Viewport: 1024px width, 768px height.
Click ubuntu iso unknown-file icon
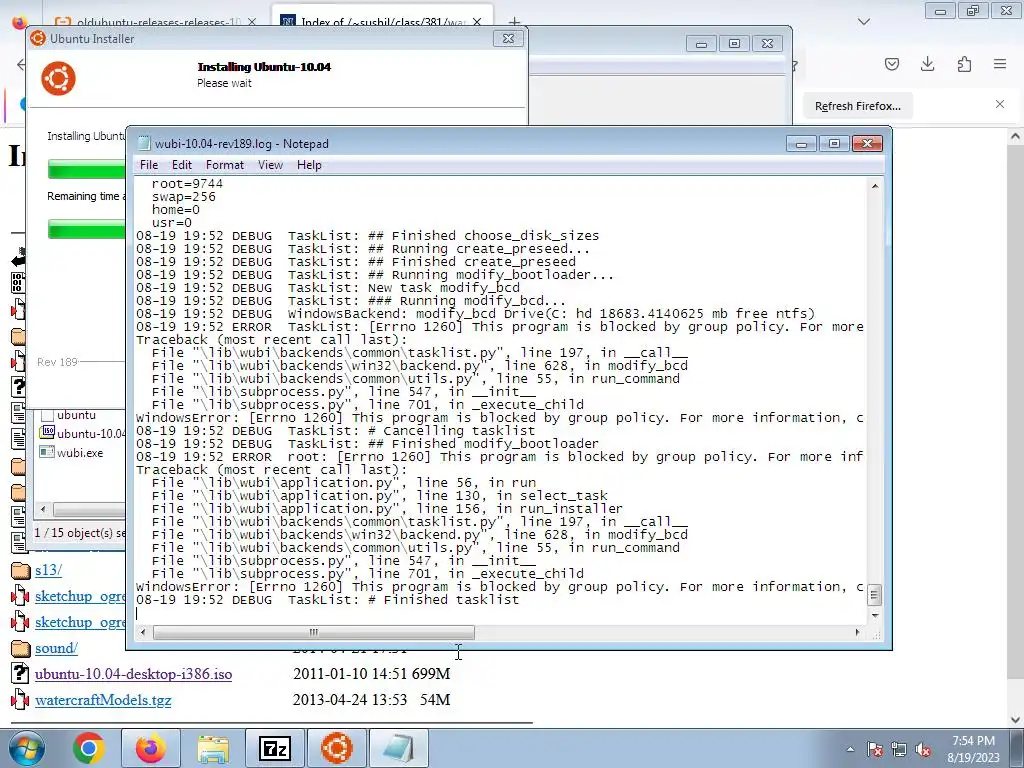tap(20, 674)
